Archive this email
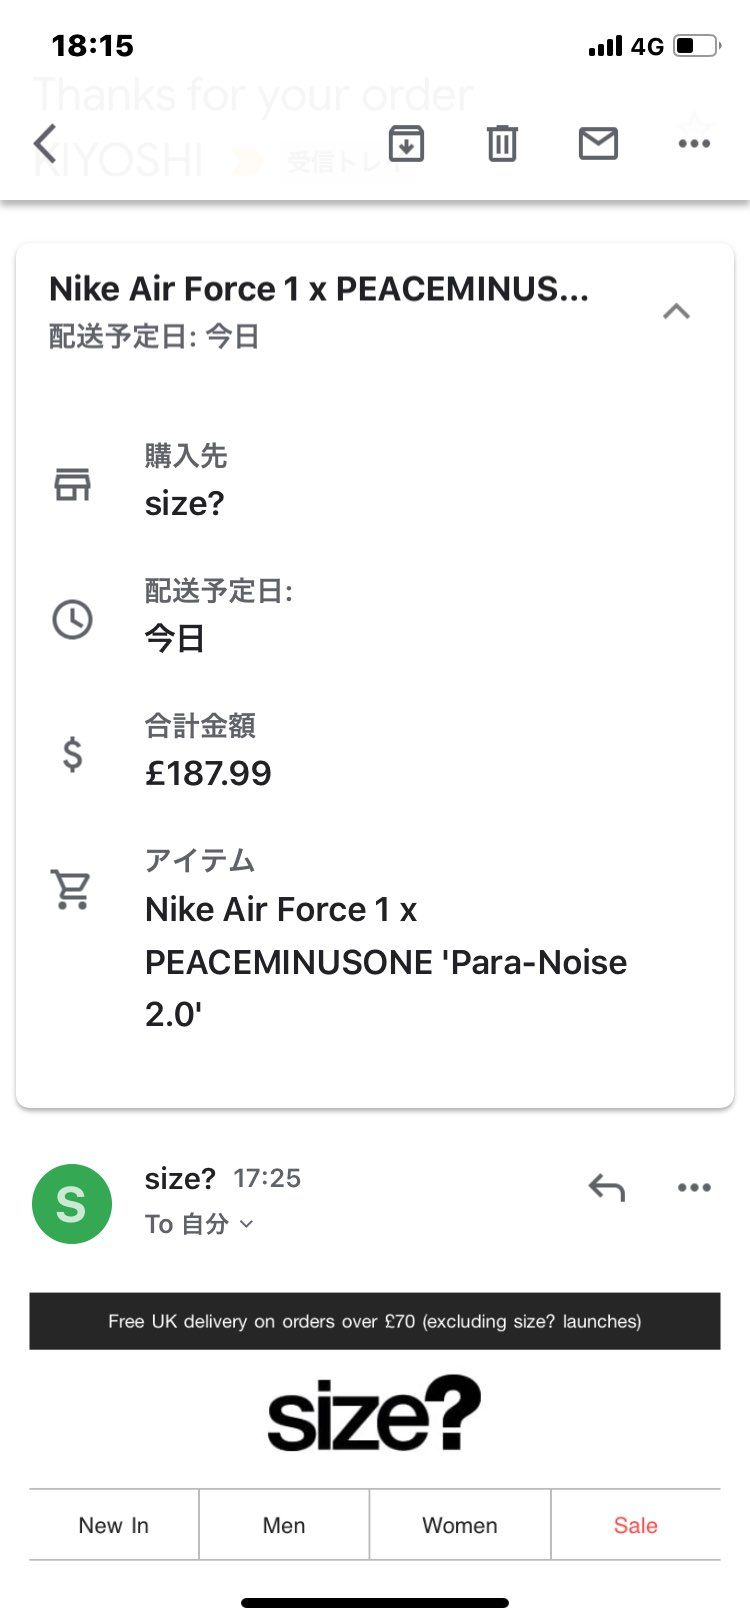Image resolution: width=750 pixels, height=1624 pixels. coord(405,144)
